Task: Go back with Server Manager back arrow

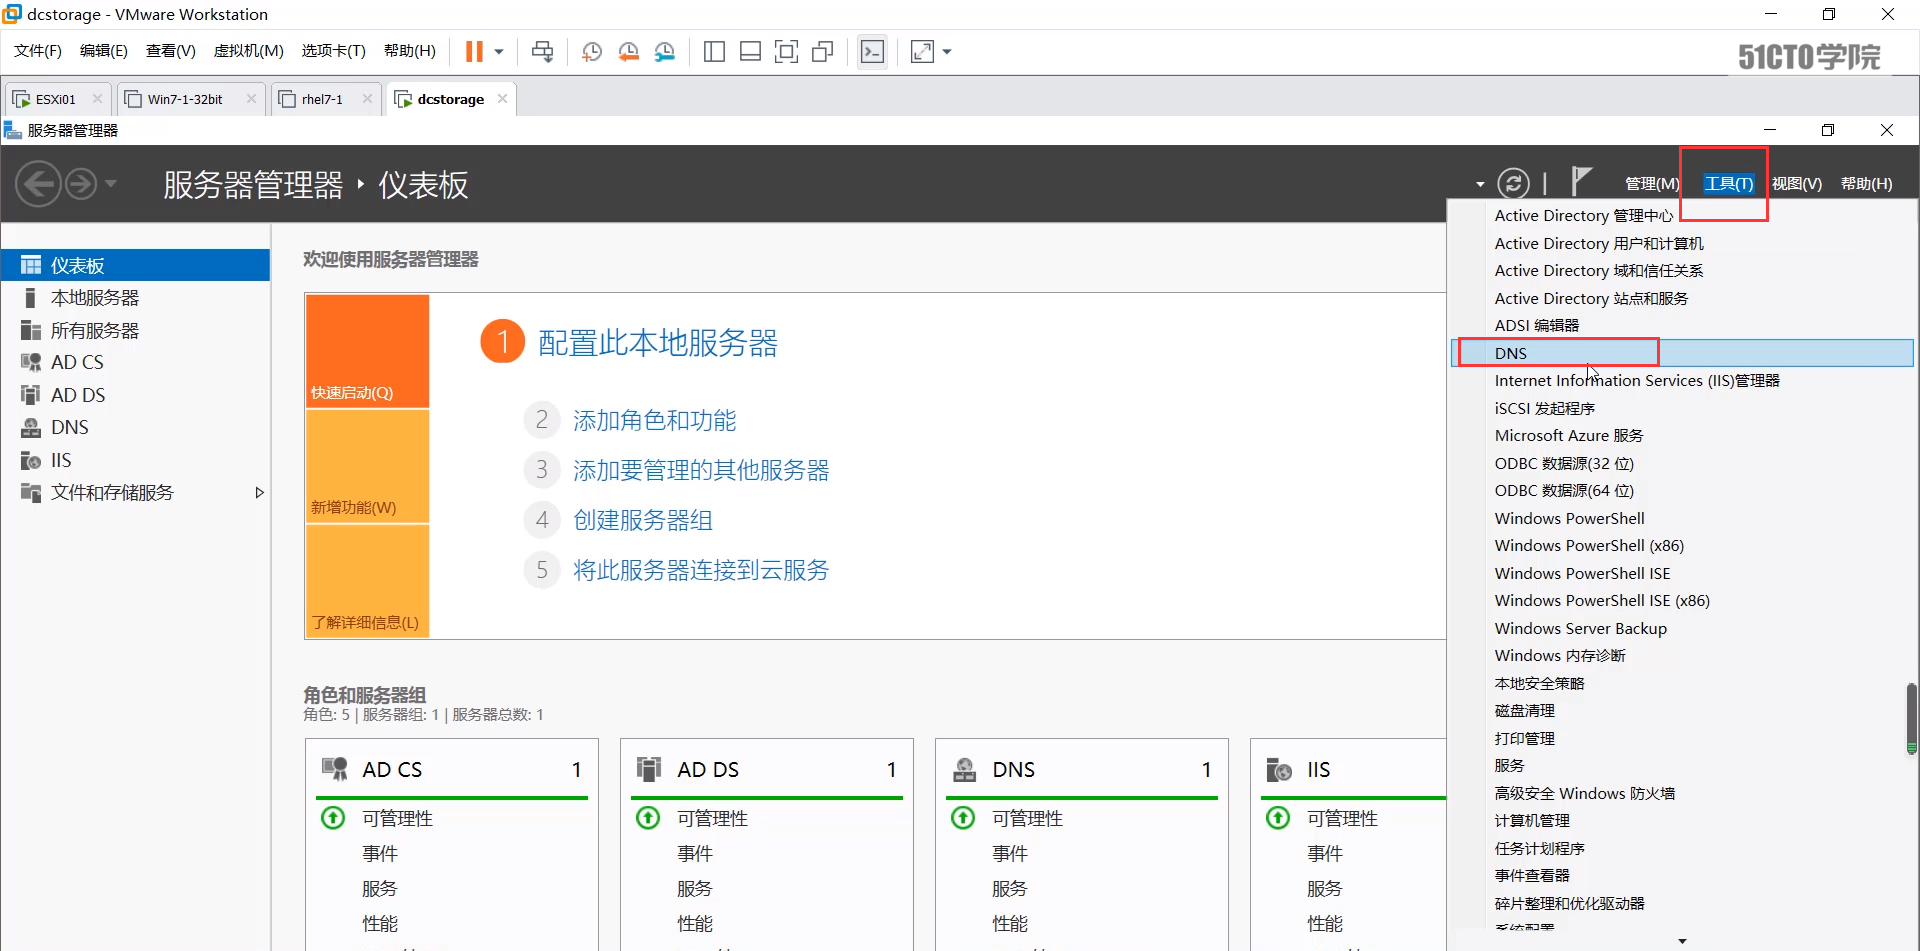Action: (39, 184)
